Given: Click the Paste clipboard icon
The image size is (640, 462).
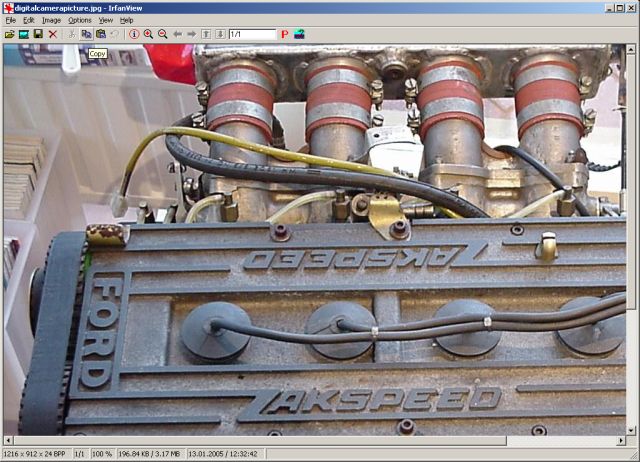Looking at the screenshot, I should tap(101, 34).
